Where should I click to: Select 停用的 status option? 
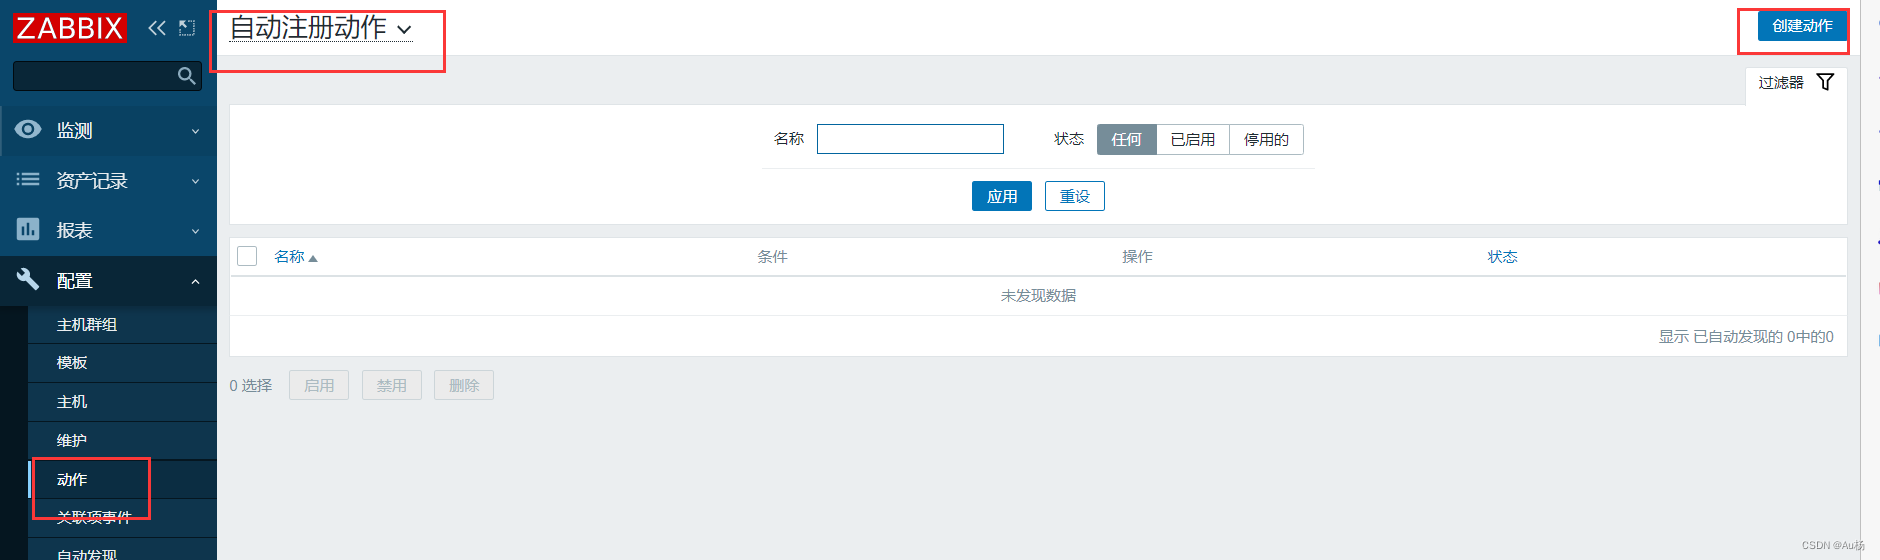coord(1266,139)
